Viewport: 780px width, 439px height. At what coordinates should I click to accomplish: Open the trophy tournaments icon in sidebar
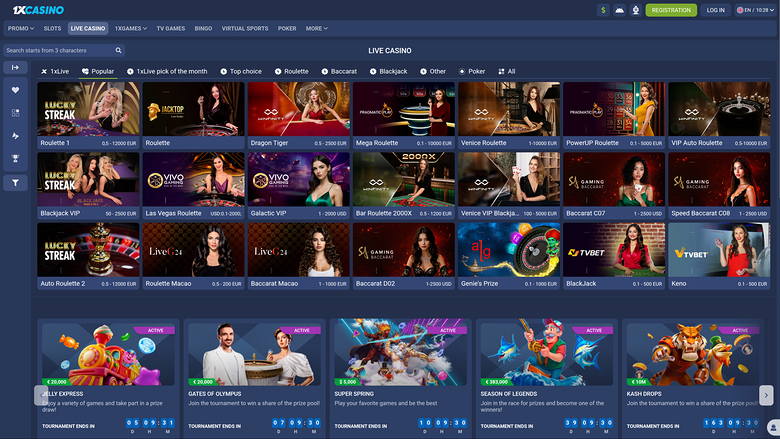tap(15, 159)
